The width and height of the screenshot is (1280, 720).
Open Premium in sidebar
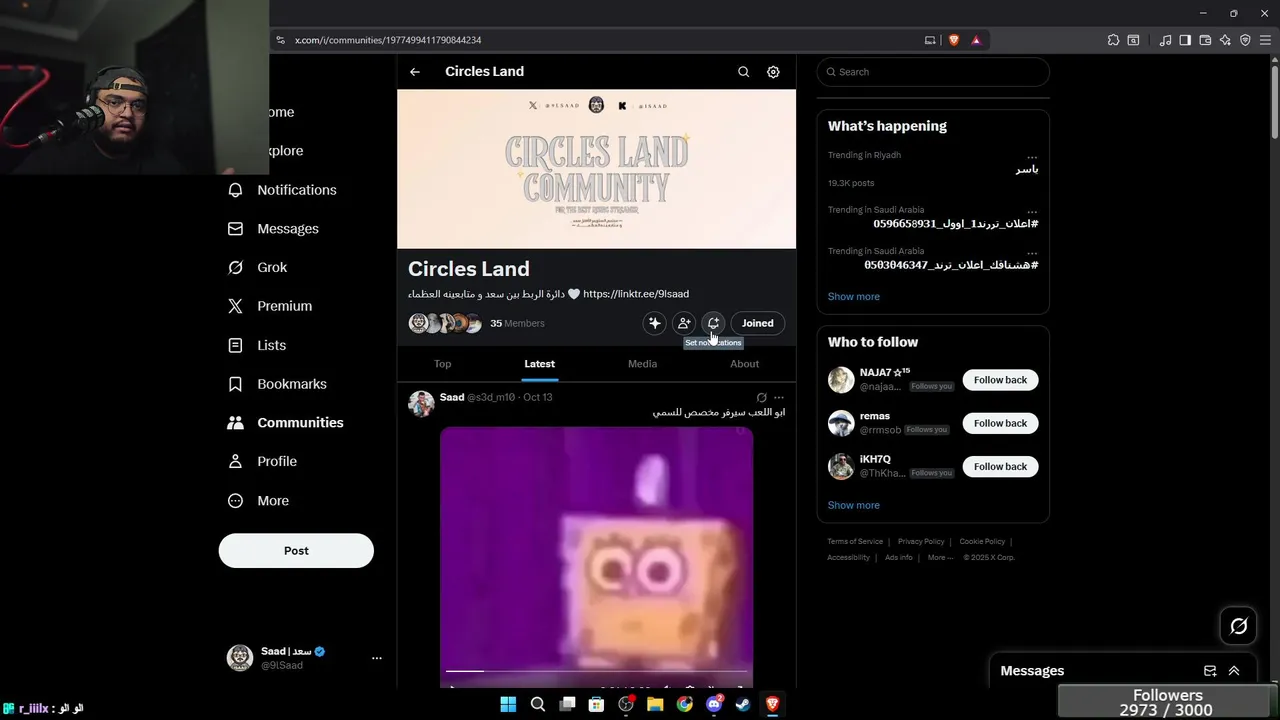tap(270, 306)
